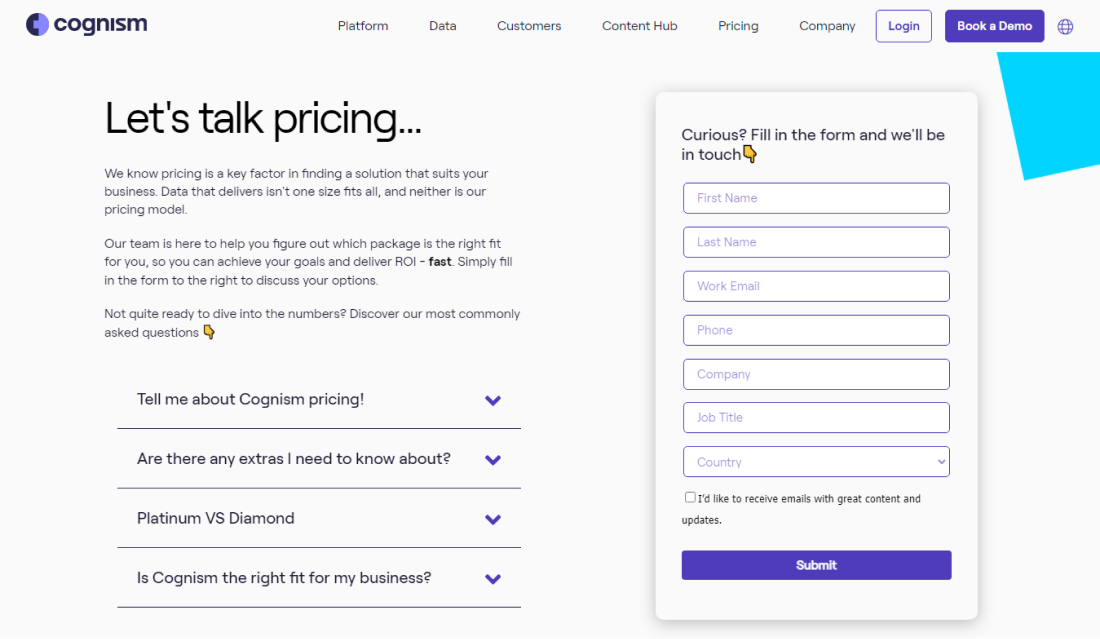Open the language globe icon

pyautogui.click(x=1064, y=26)
